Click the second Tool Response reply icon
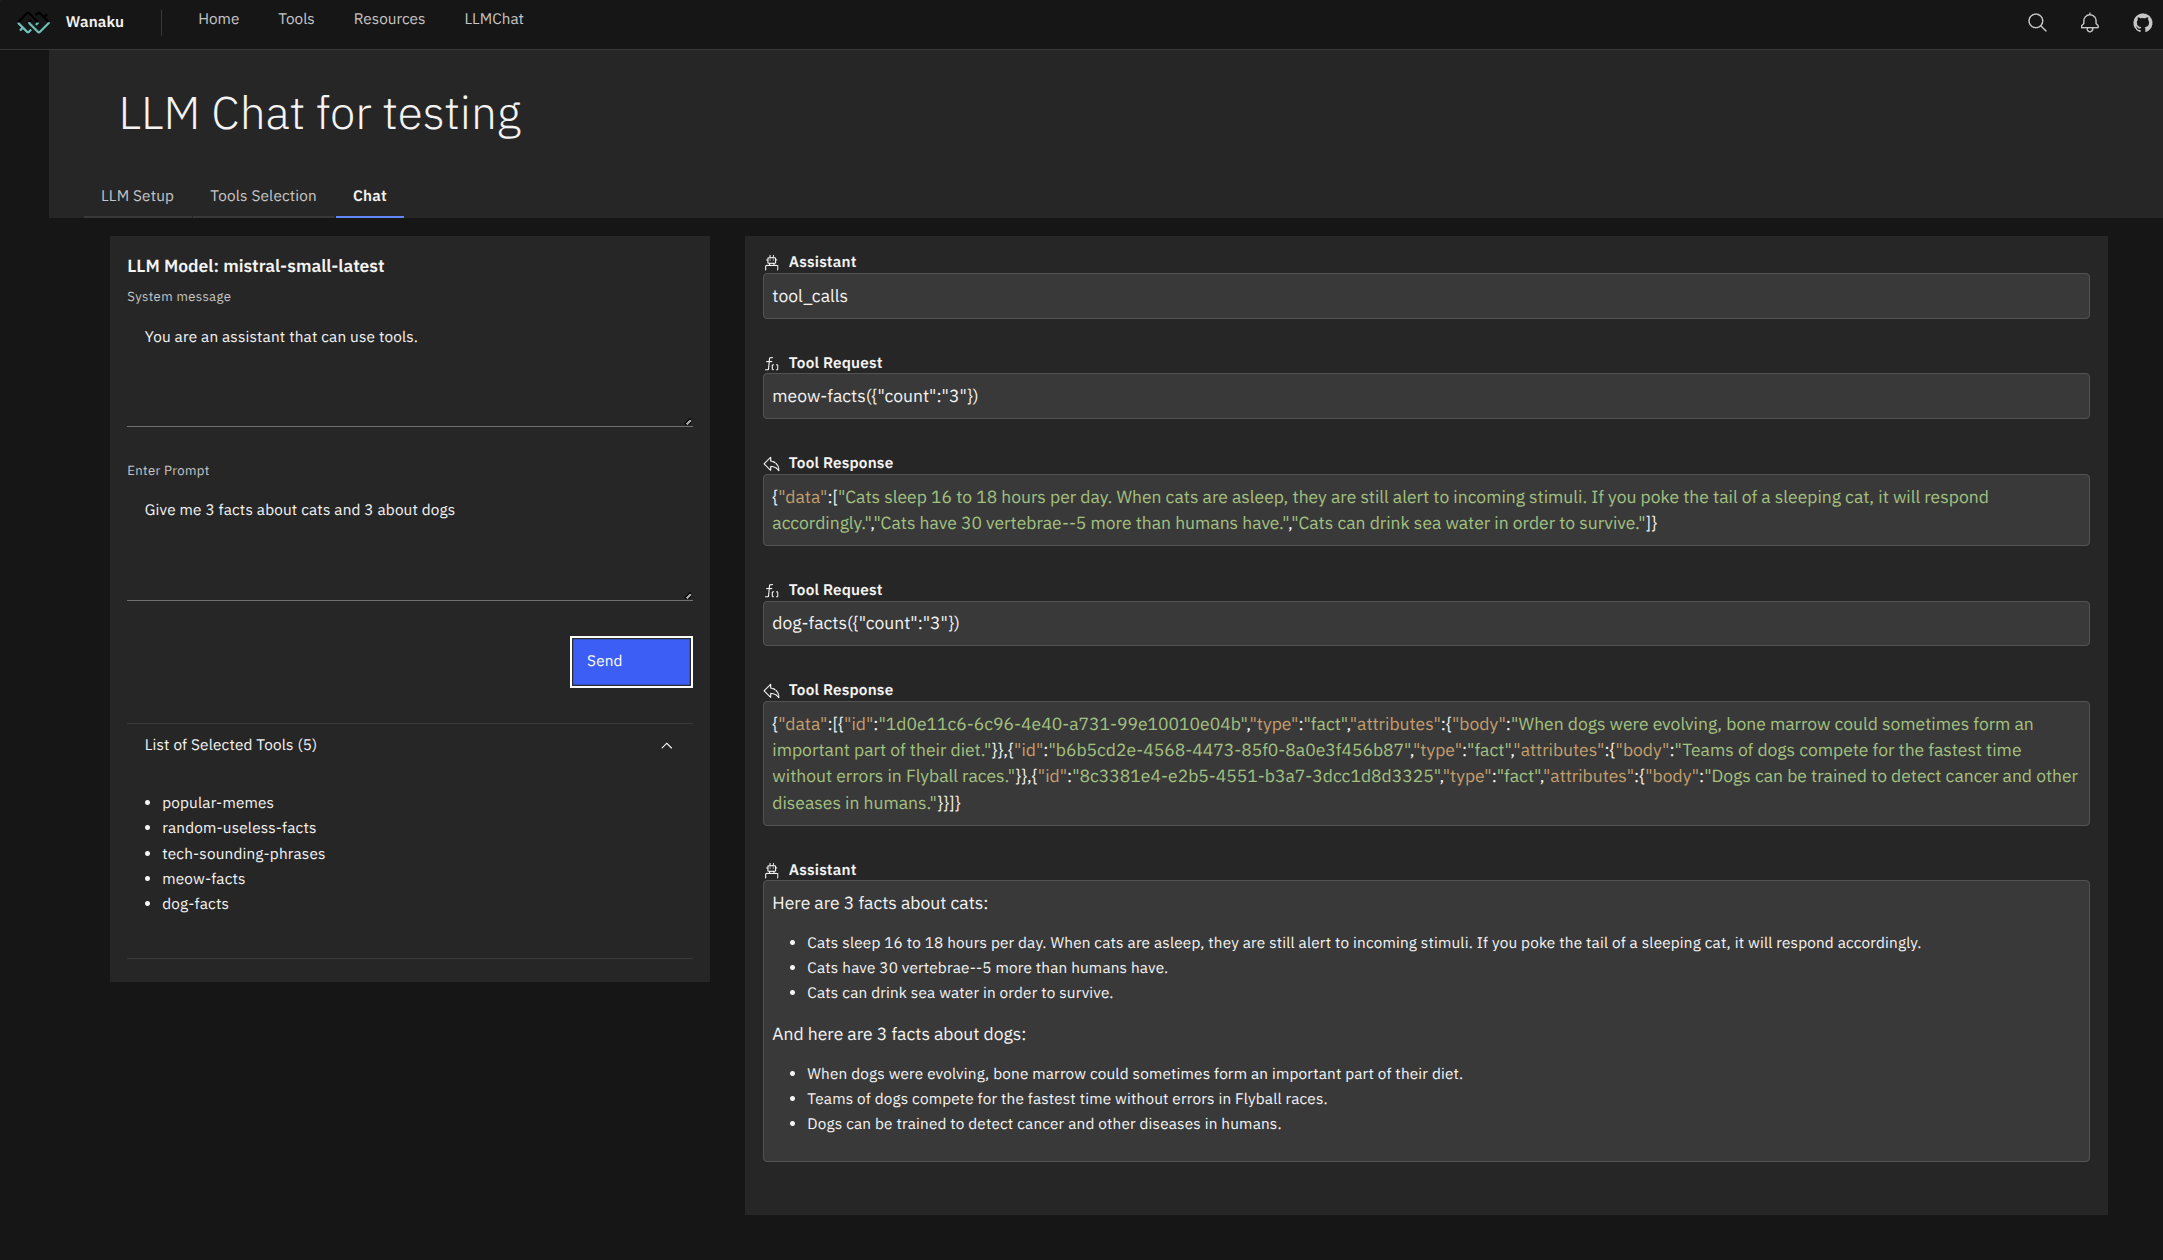This screenshot has height=1260, width=2163. 771,690
